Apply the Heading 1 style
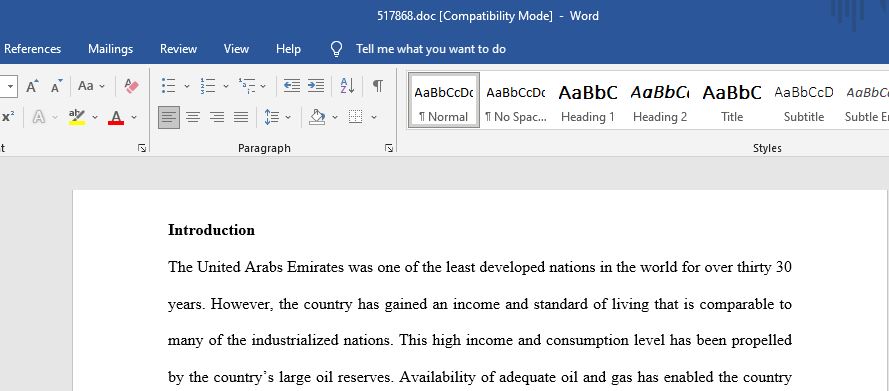This screenshot has height=391, width=889. pos(588,100)
